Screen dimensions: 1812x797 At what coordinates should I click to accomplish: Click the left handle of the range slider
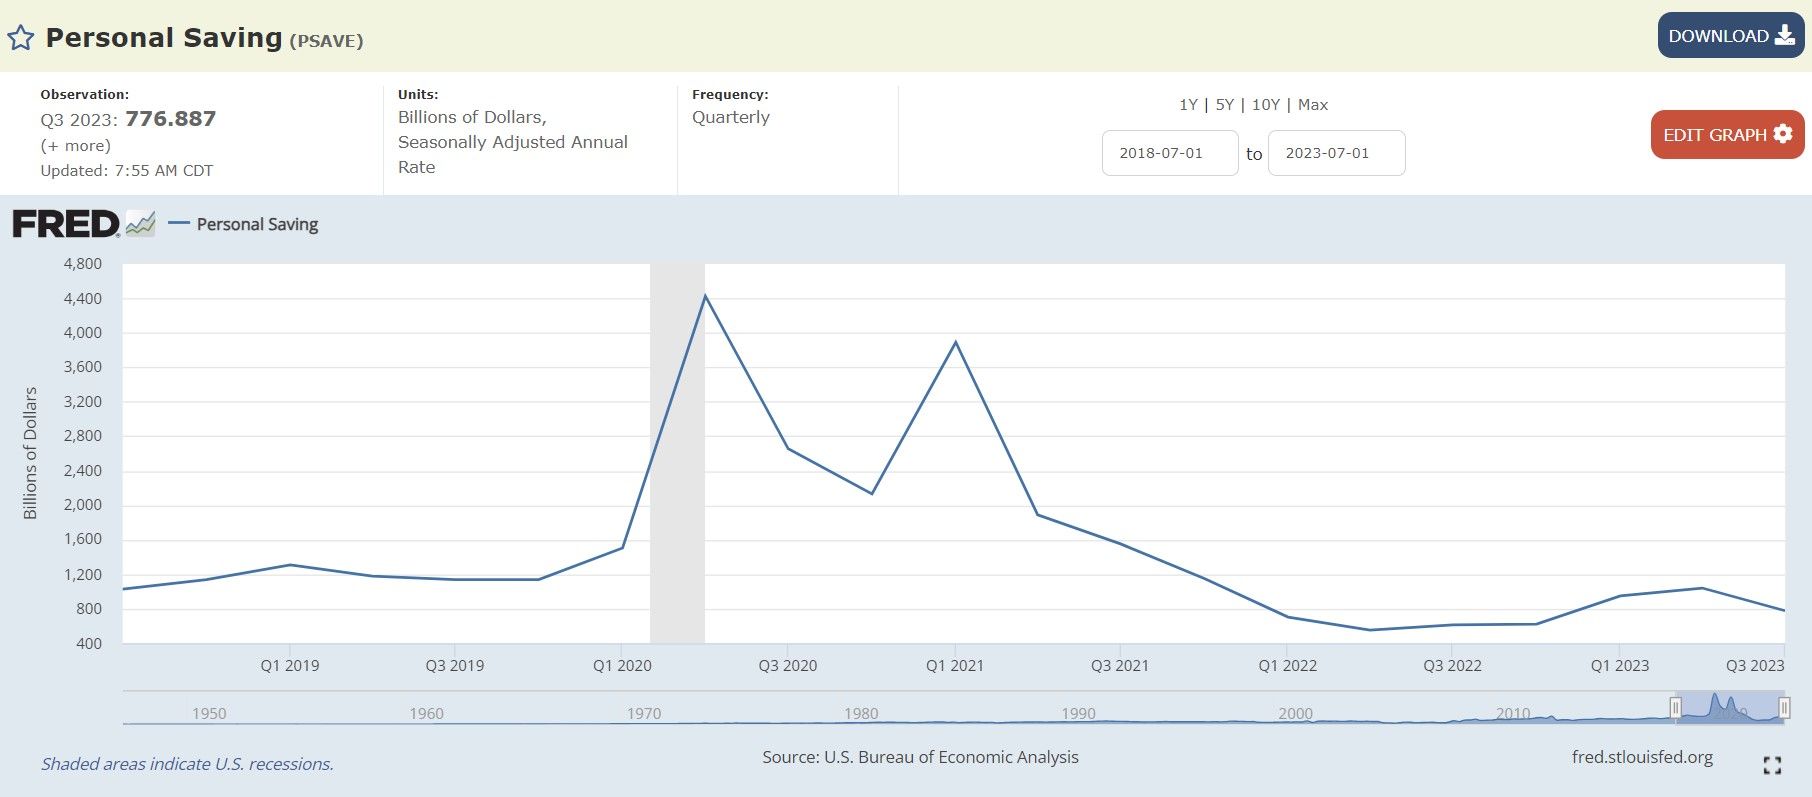coord(1675,708)
